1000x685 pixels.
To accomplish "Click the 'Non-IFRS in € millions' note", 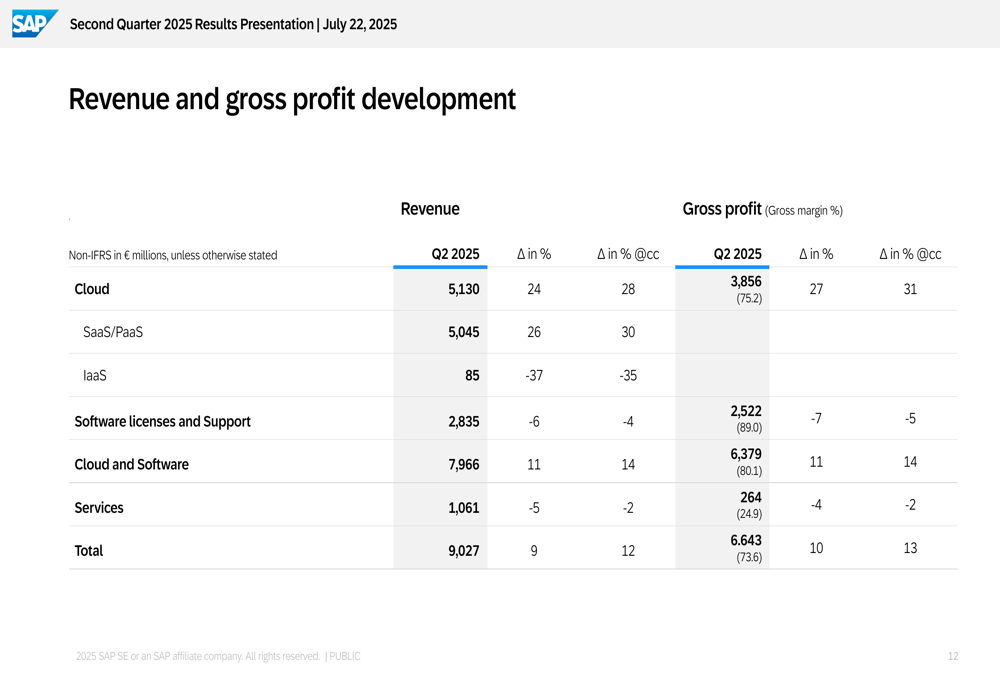I will tap(173, 255).
